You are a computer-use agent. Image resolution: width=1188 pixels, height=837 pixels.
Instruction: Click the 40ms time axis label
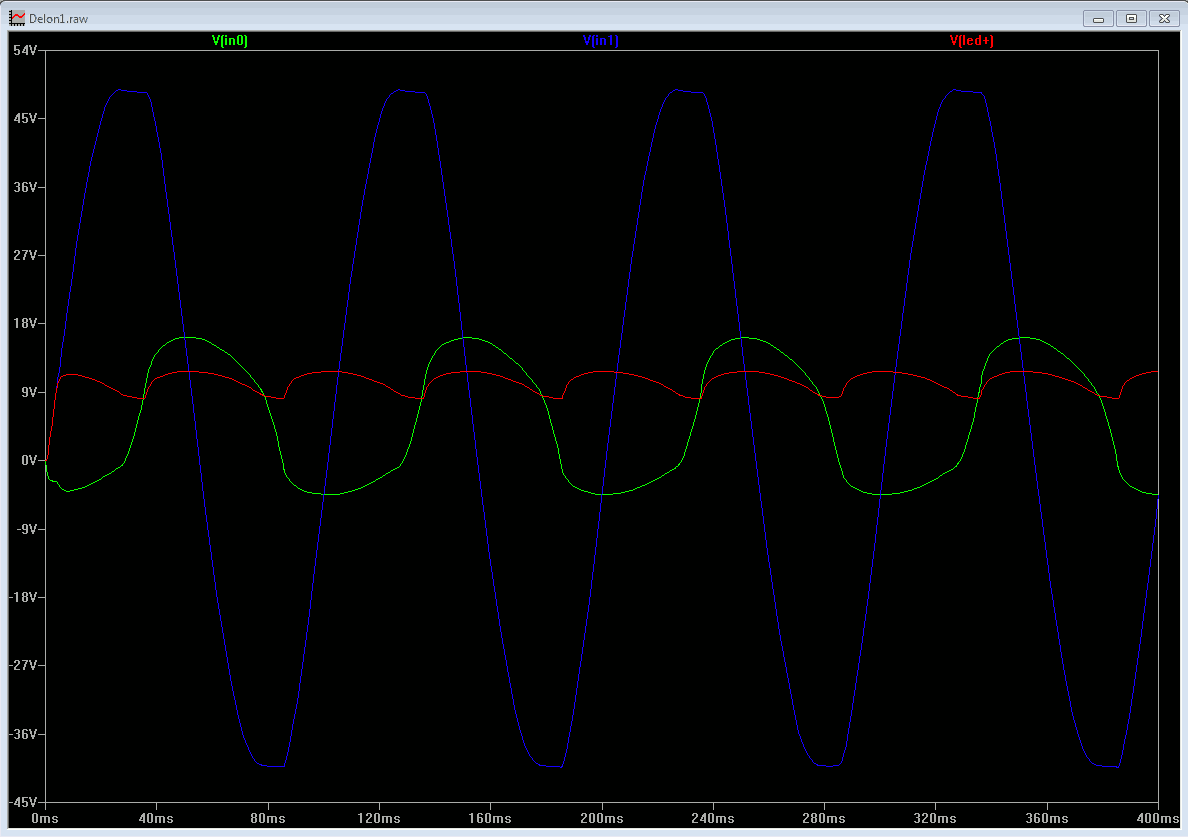(156, 818)
